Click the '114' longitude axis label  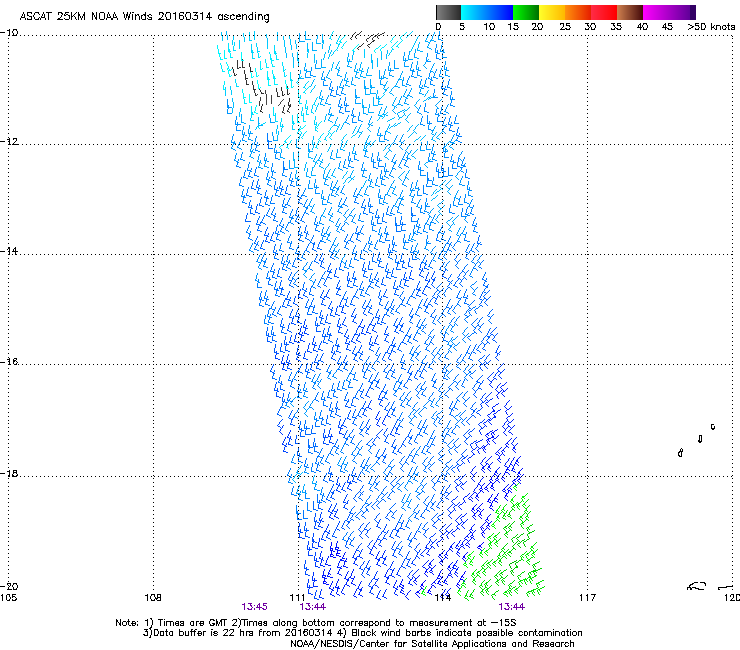[x=442, y=598]
